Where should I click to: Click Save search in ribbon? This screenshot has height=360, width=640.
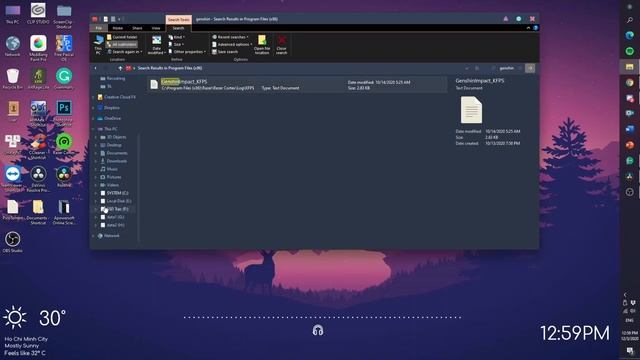pyautogui.click(x=225, y=52)
